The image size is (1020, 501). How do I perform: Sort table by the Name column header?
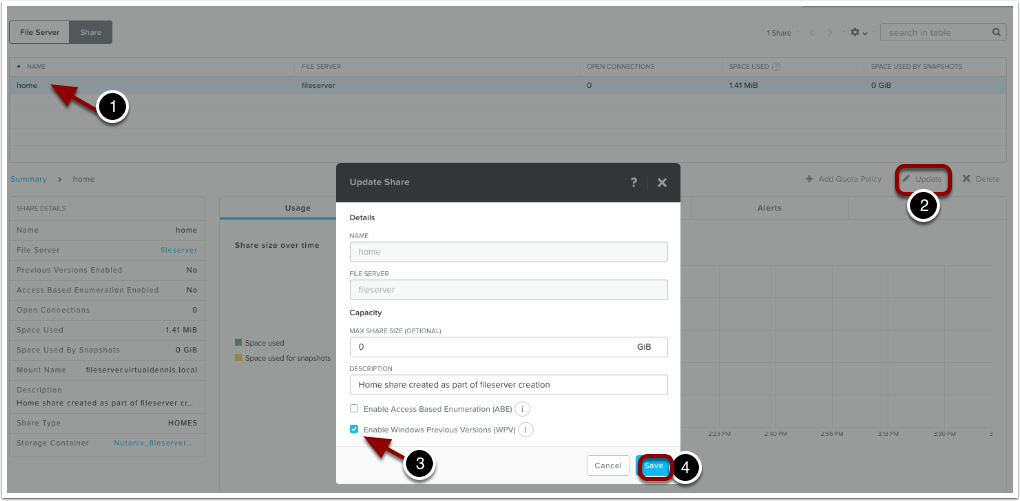pos(36,67)
